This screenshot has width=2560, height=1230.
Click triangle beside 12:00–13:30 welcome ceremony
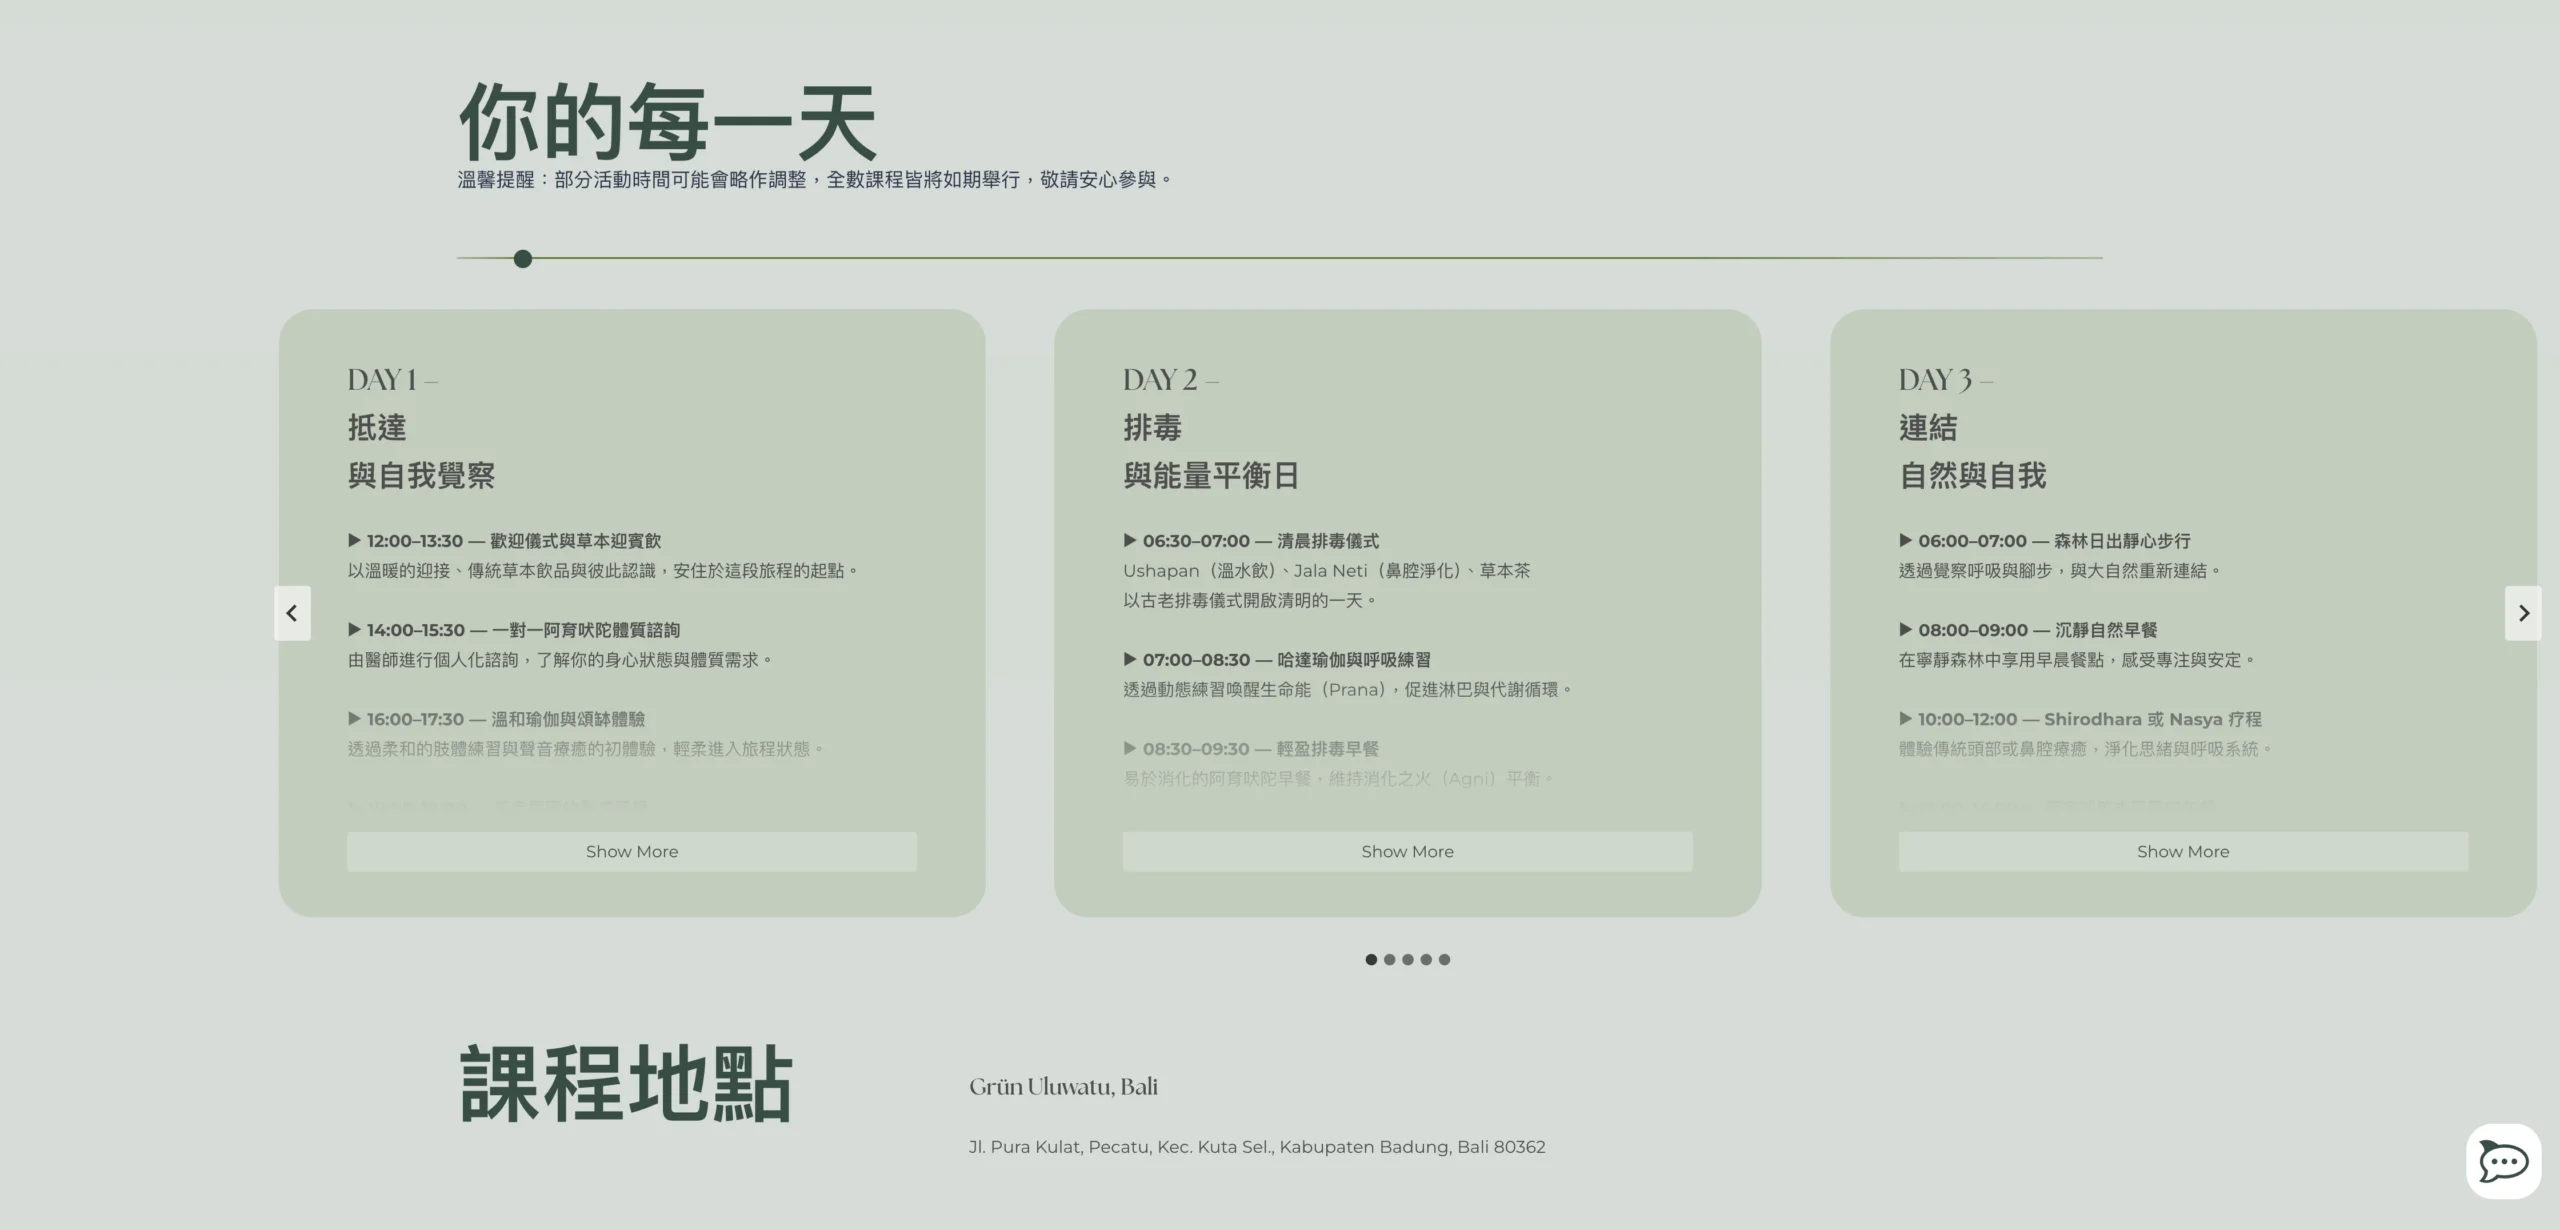[354, 541]
